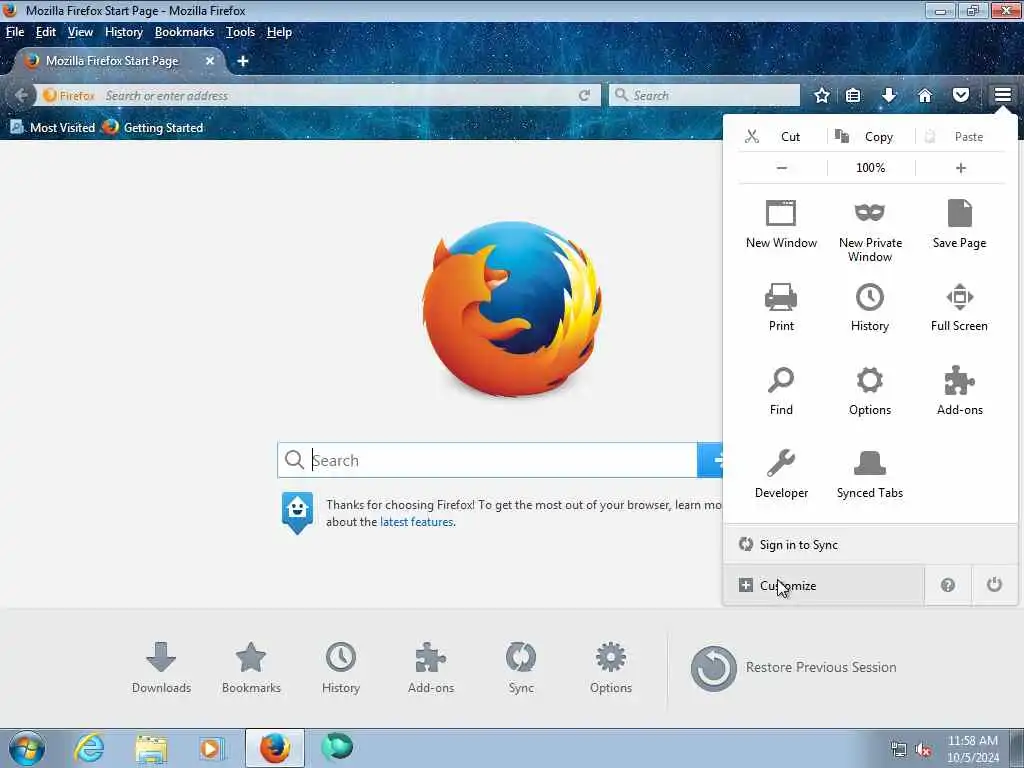This screenshot has width=1024, height=768.
Task: Open History from start page bottom
Action: [341, 667]
